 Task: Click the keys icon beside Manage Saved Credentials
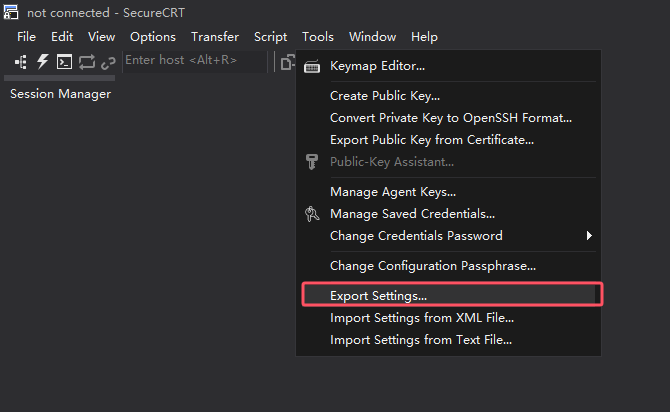click(312, 214)
